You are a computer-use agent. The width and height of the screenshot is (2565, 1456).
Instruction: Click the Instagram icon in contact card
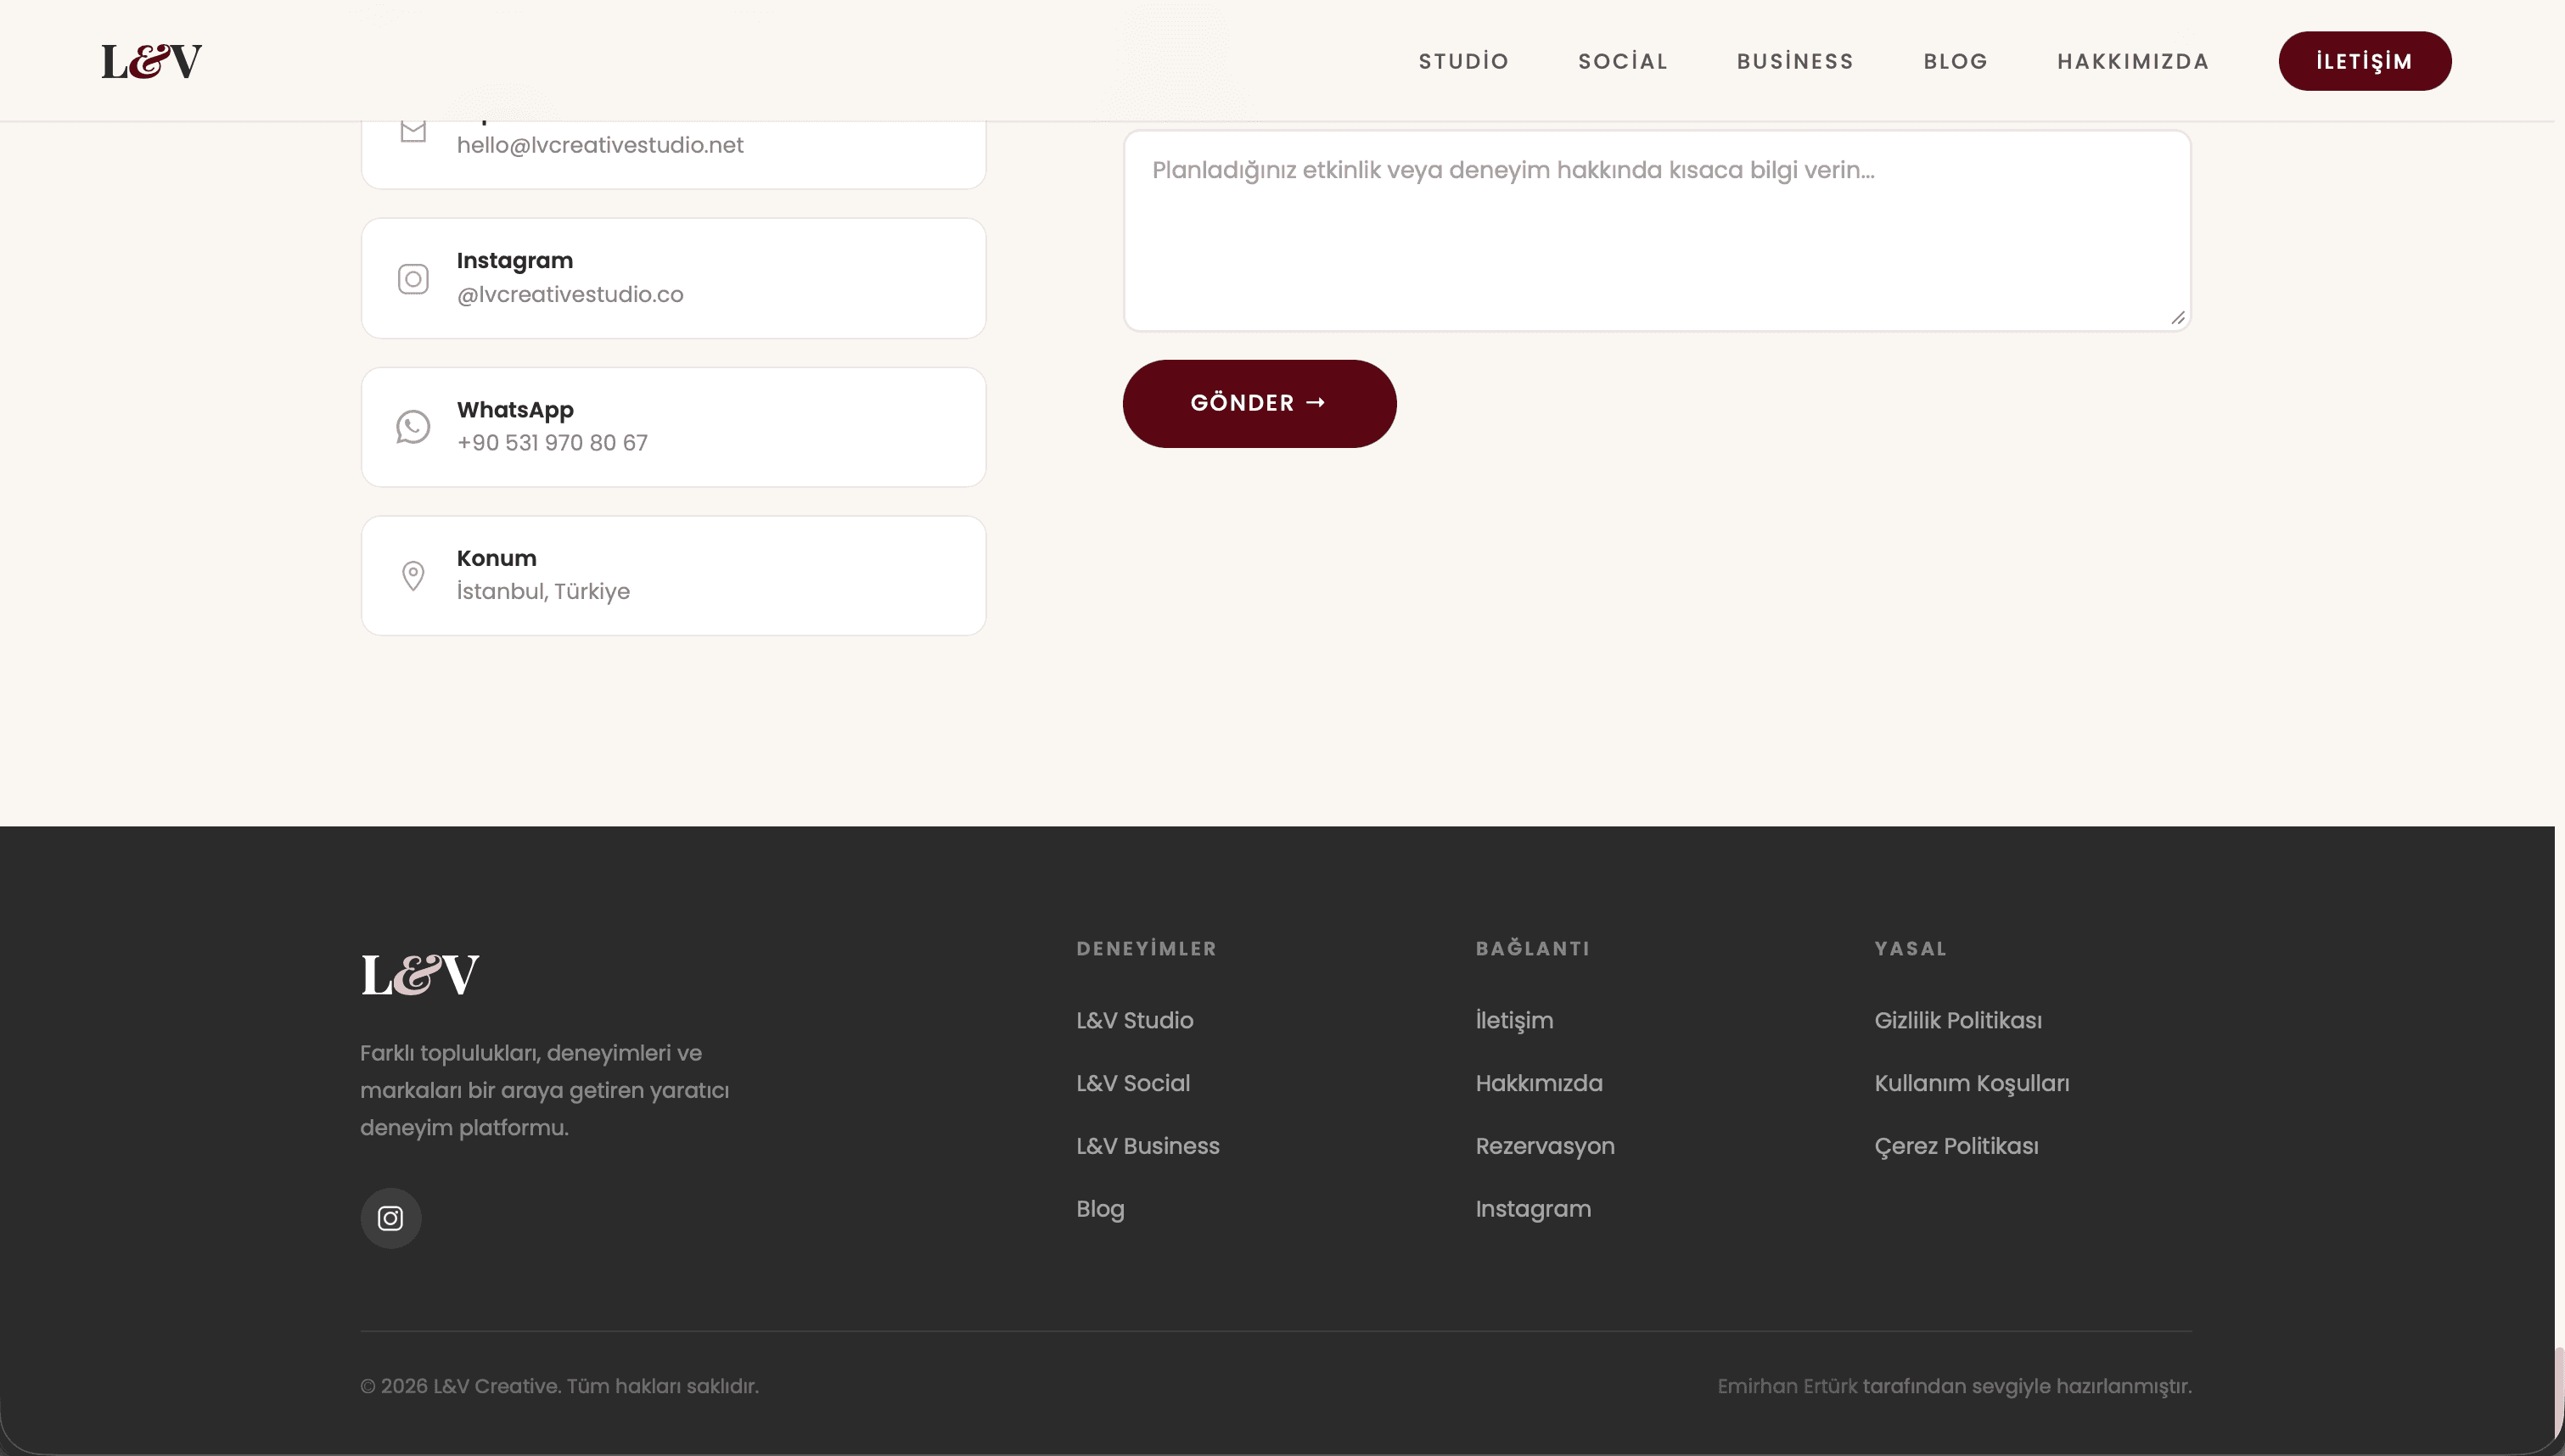point(413,279)
